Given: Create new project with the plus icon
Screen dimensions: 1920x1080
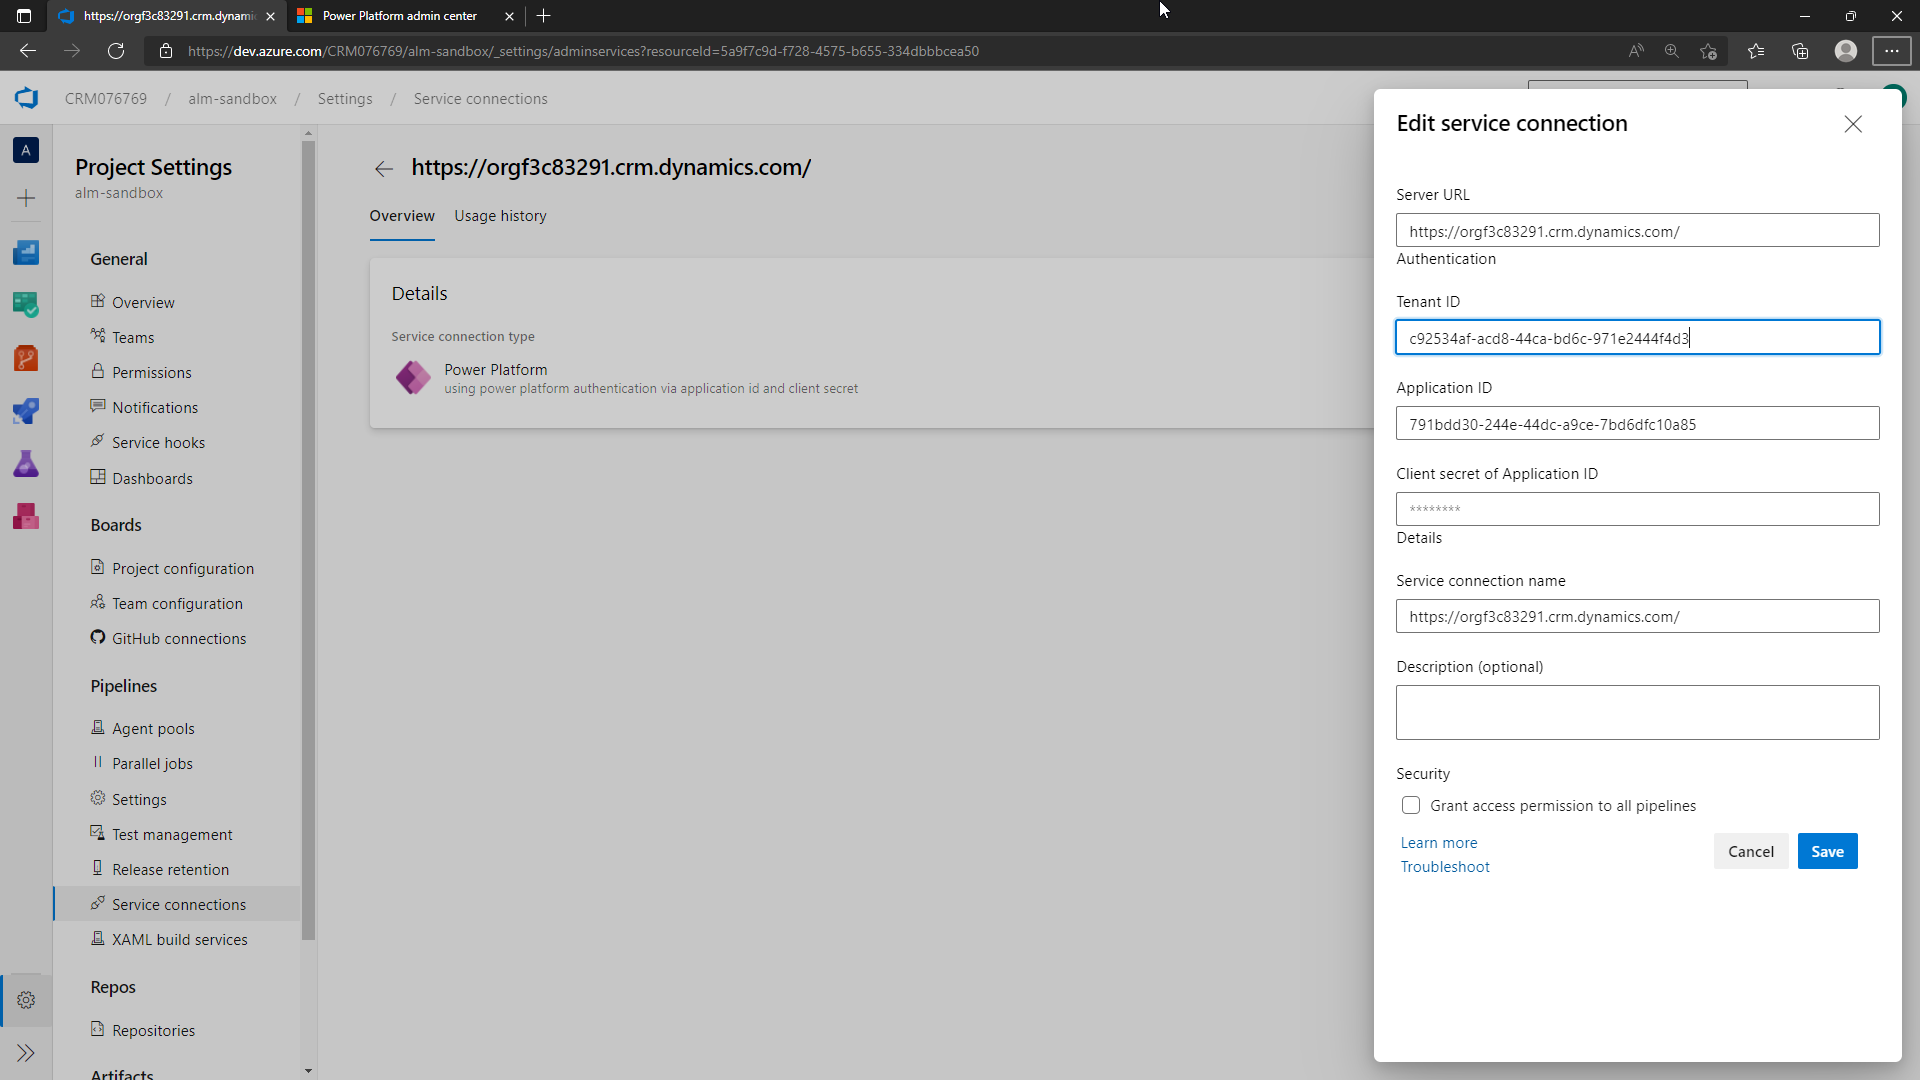Looking at the screenshot, I should 26,197.
